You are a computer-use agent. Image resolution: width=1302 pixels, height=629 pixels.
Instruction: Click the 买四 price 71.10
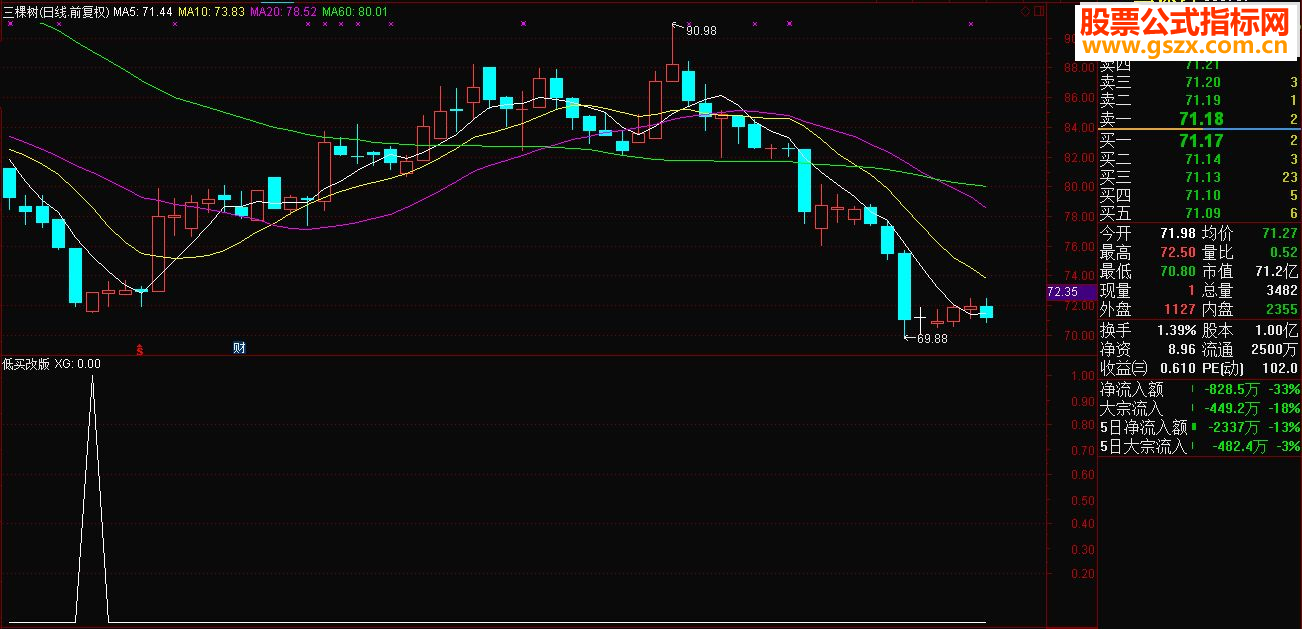click(x=1202, y=196)
